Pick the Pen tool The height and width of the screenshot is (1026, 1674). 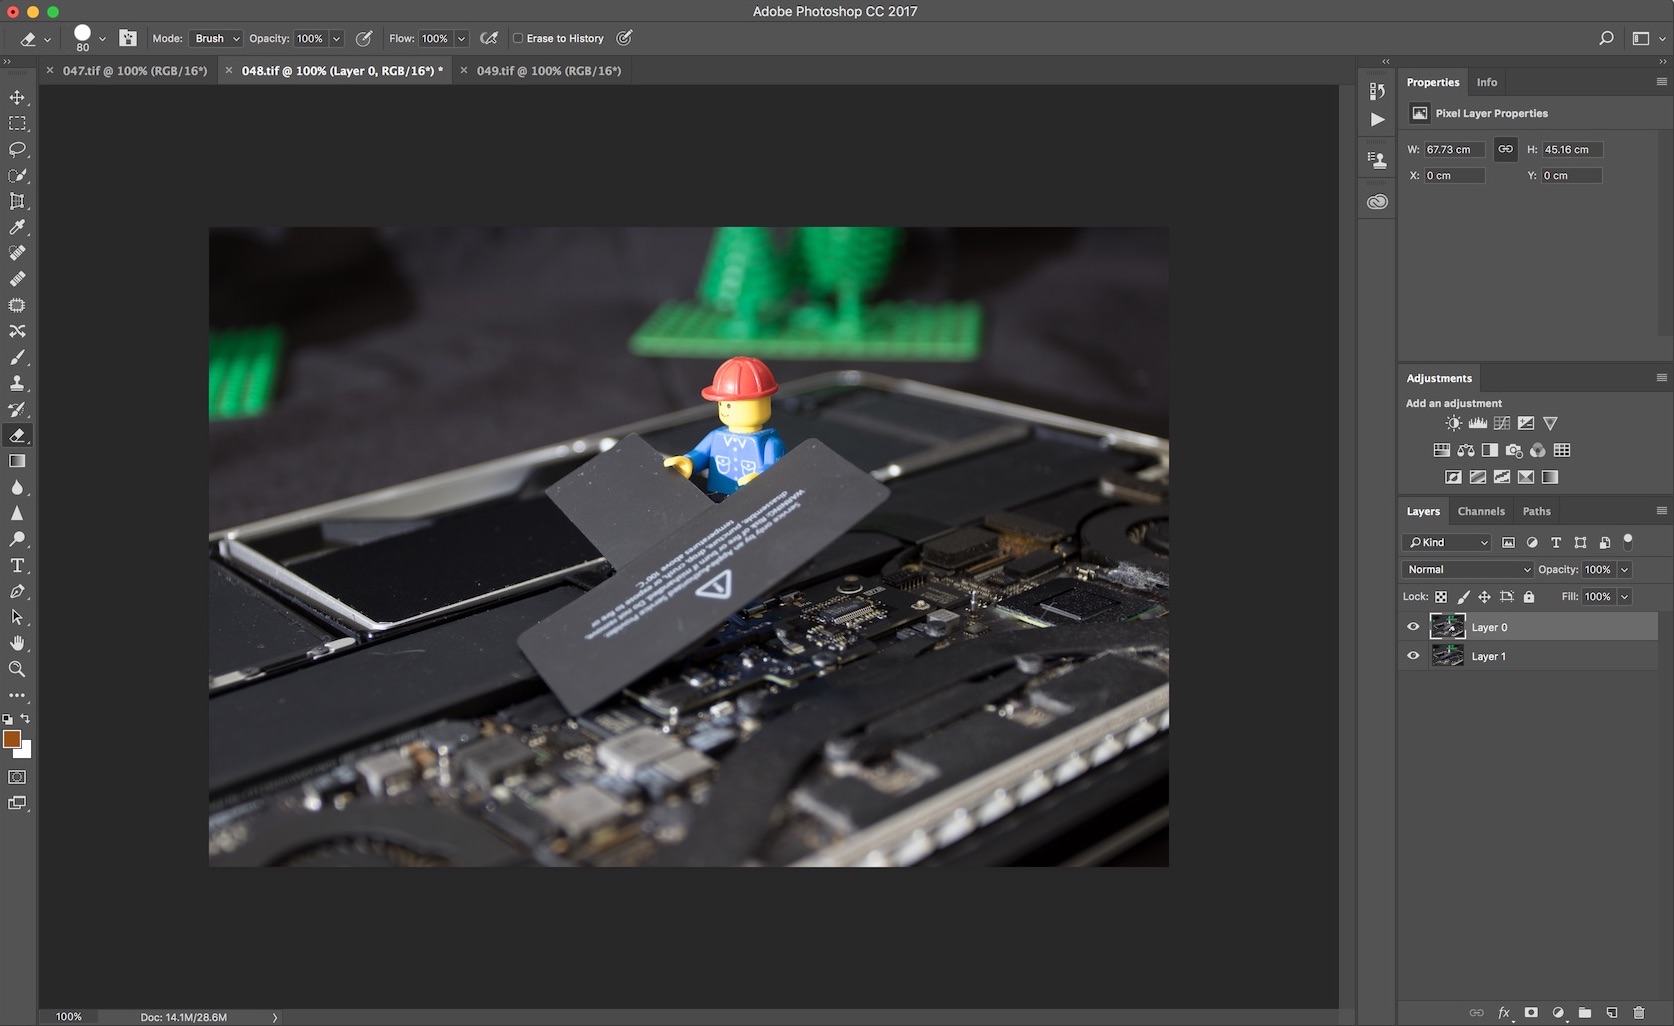click(x=17, y=591)
